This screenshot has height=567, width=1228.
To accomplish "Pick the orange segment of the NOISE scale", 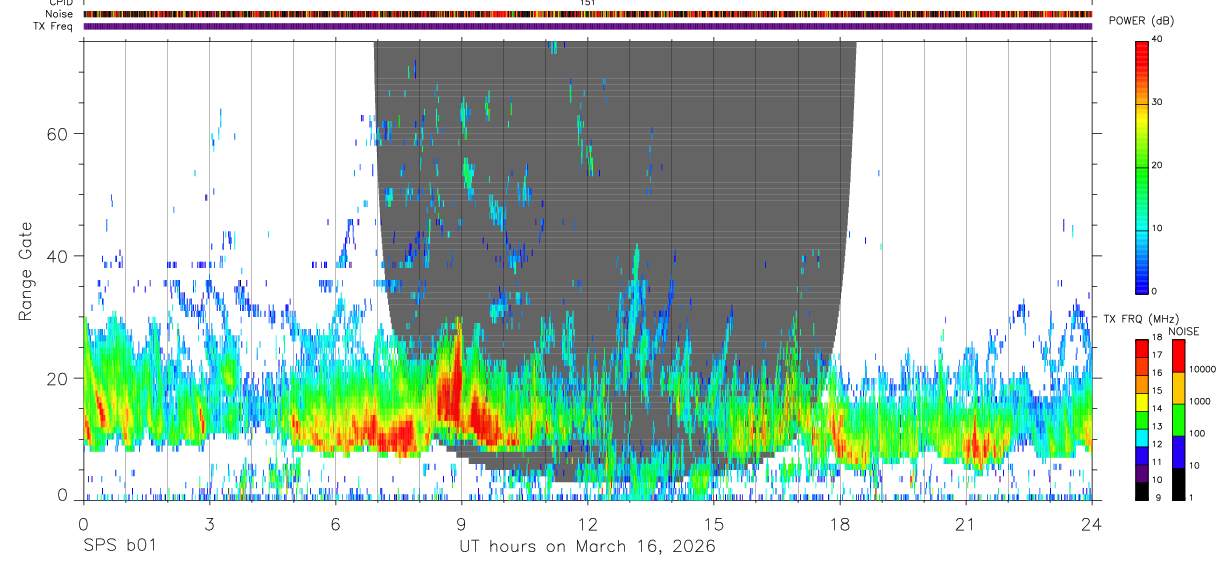I will point(1178,388).
